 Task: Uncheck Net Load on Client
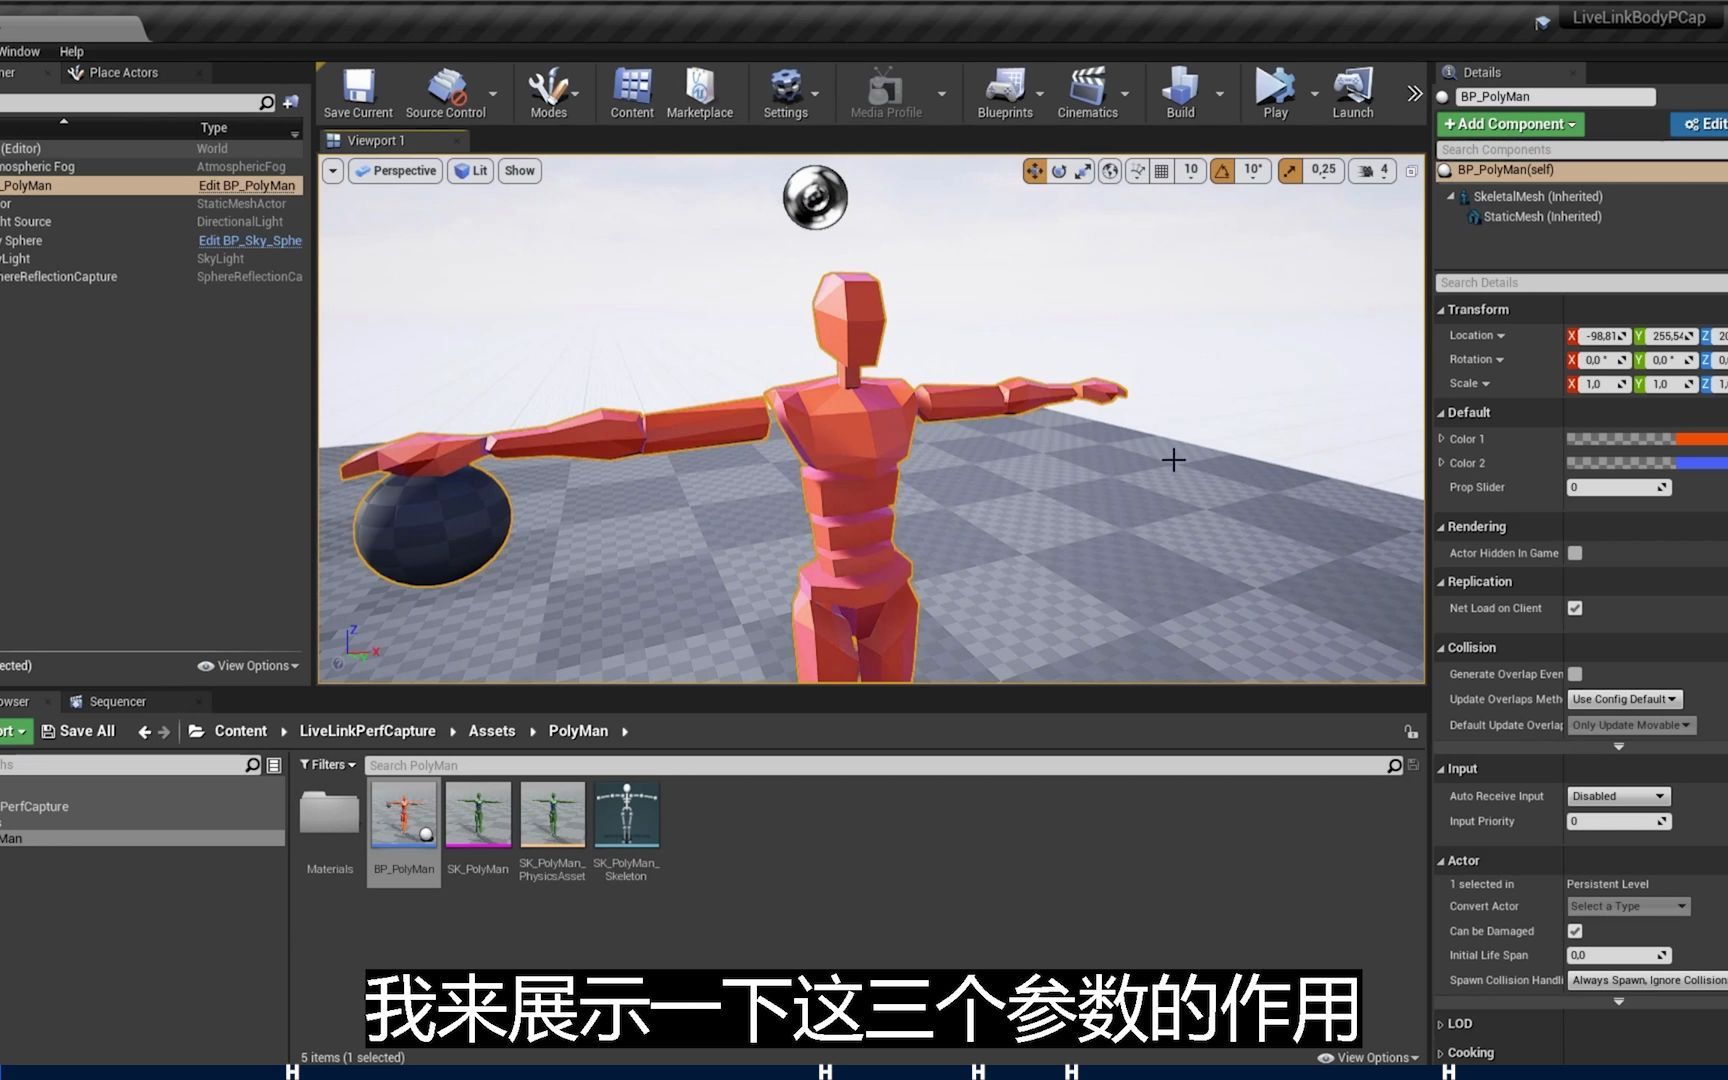point(1575,607)
